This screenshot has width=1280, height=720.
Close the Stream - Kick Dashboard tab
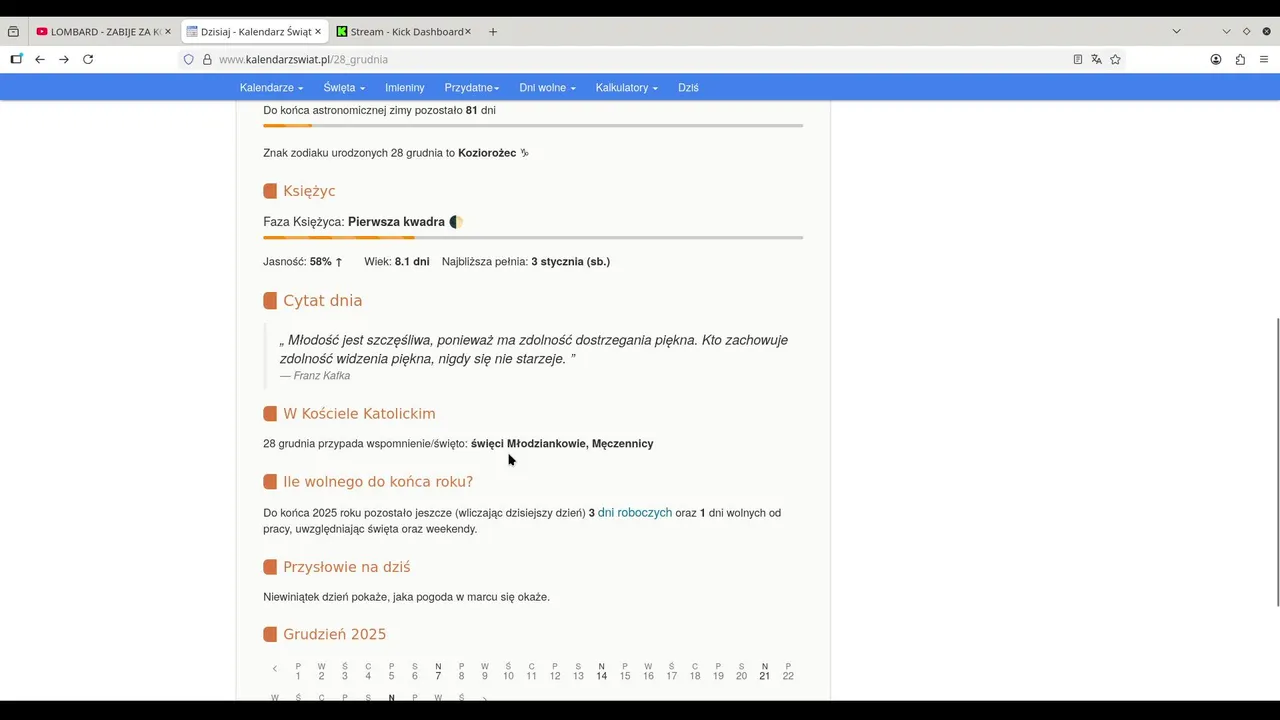[468, 32]
